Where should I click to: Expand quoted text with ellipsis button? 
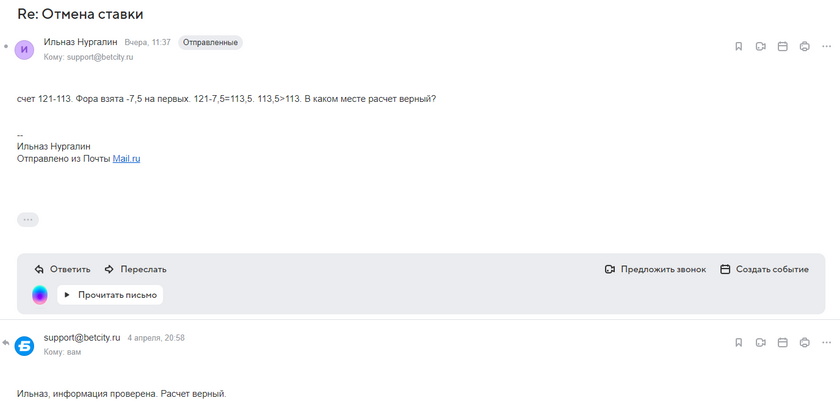pyautogui.click(x=28, y=220)
